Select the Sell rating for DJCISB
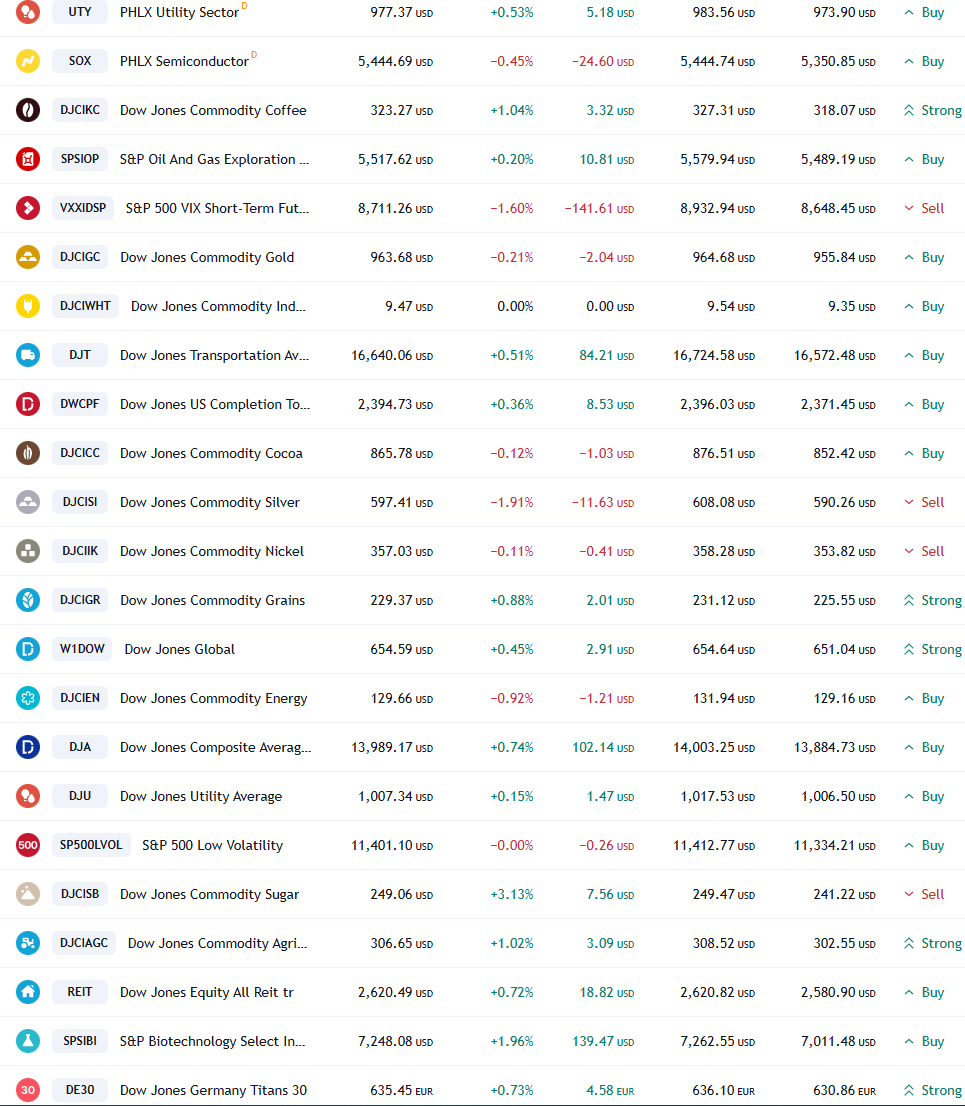Viewport: 965px width, 1106px height. click(924, 894)
